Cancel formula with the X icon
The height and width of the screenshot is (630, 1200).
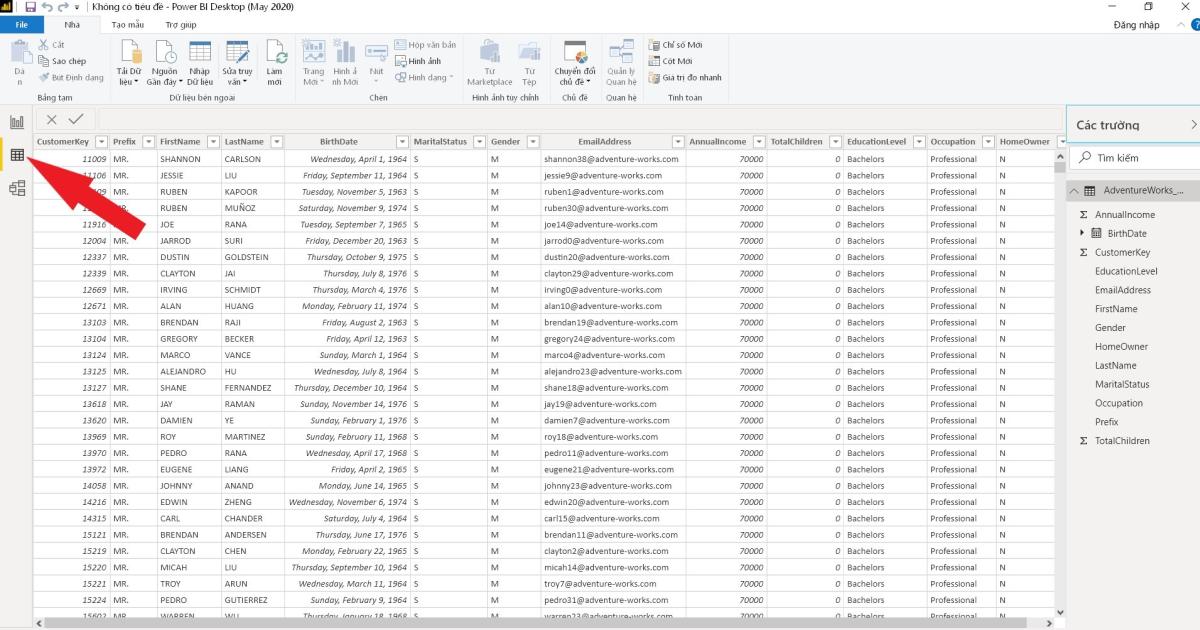pyautogui.click(x=52, y=119)
